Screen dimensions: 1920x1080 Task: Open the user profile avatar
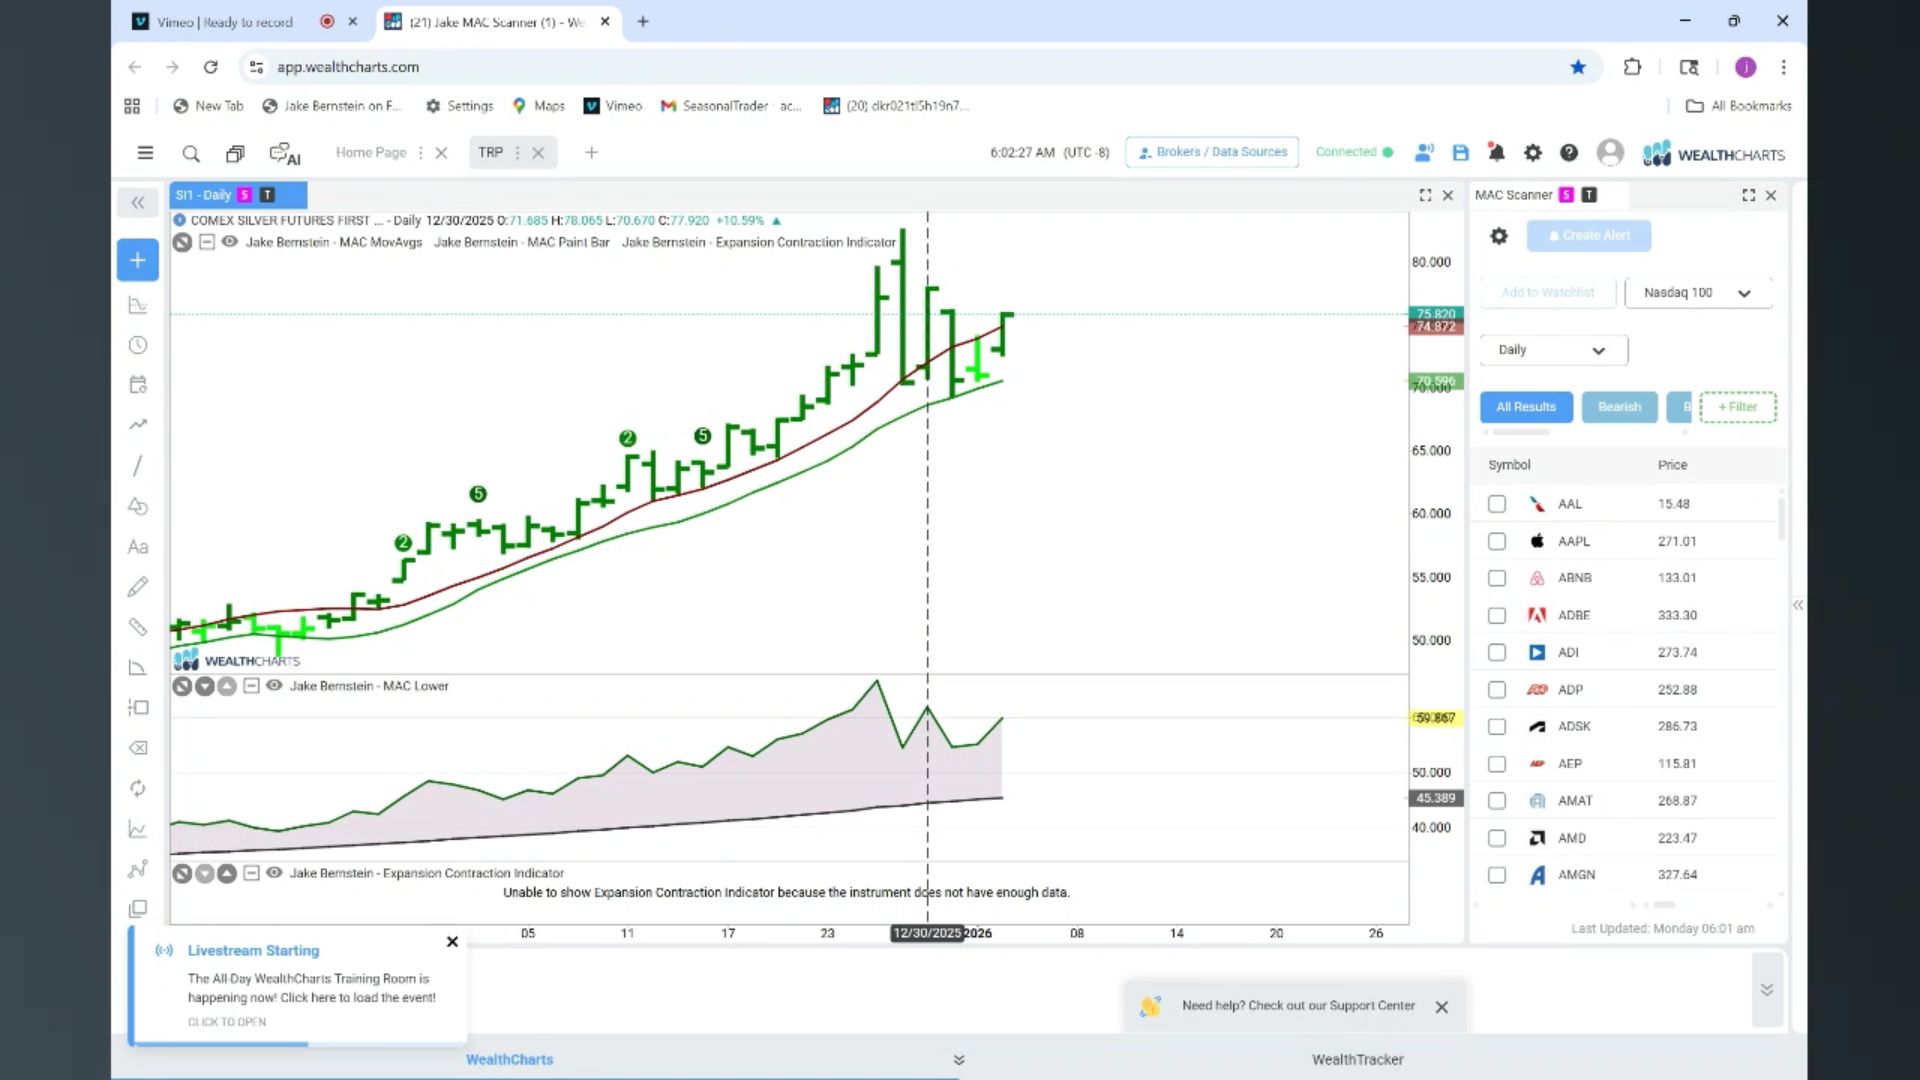pyautogui.click(x=1610, y=152)
